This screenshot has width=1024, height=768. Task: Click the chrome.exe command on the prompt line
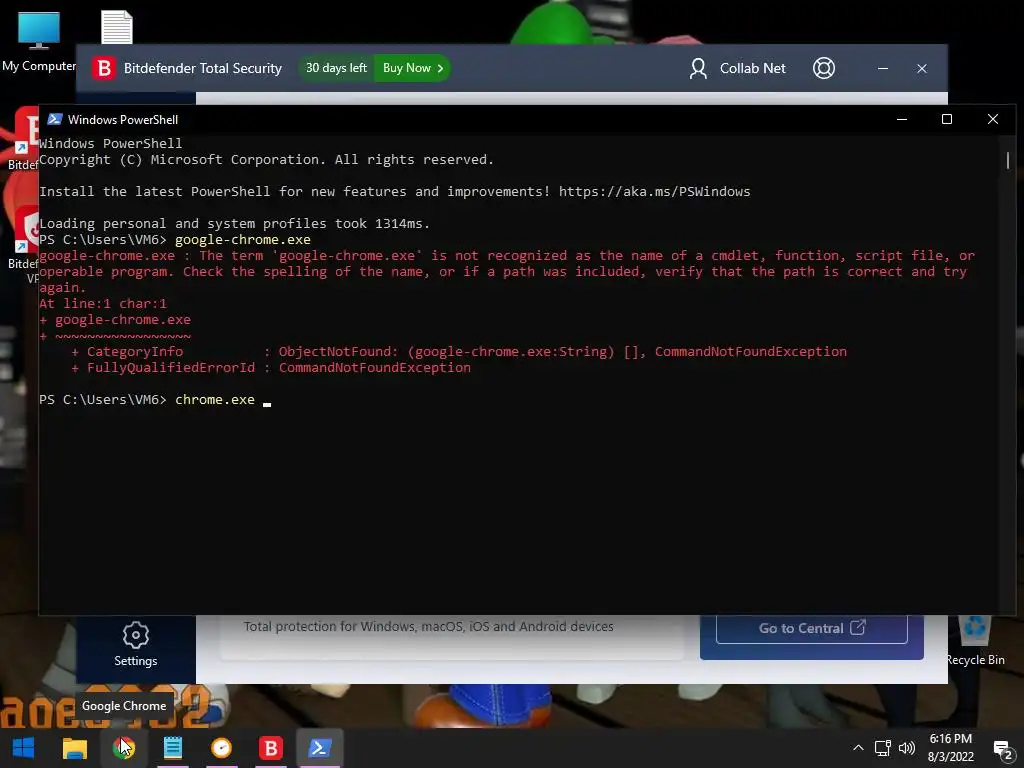click(x=215, y=400)
